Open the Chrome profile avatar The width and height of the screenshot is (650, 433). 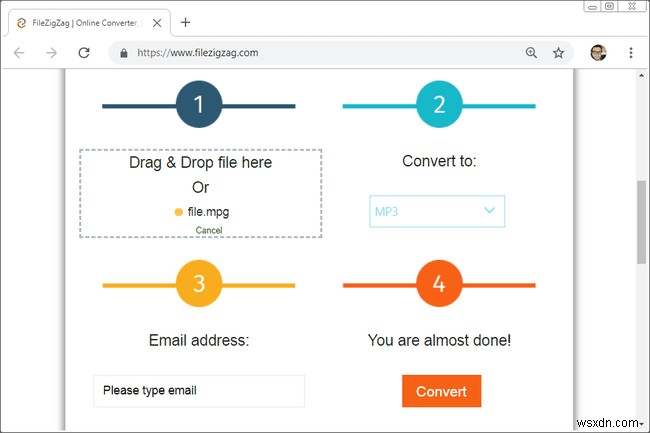coord(598,53)
